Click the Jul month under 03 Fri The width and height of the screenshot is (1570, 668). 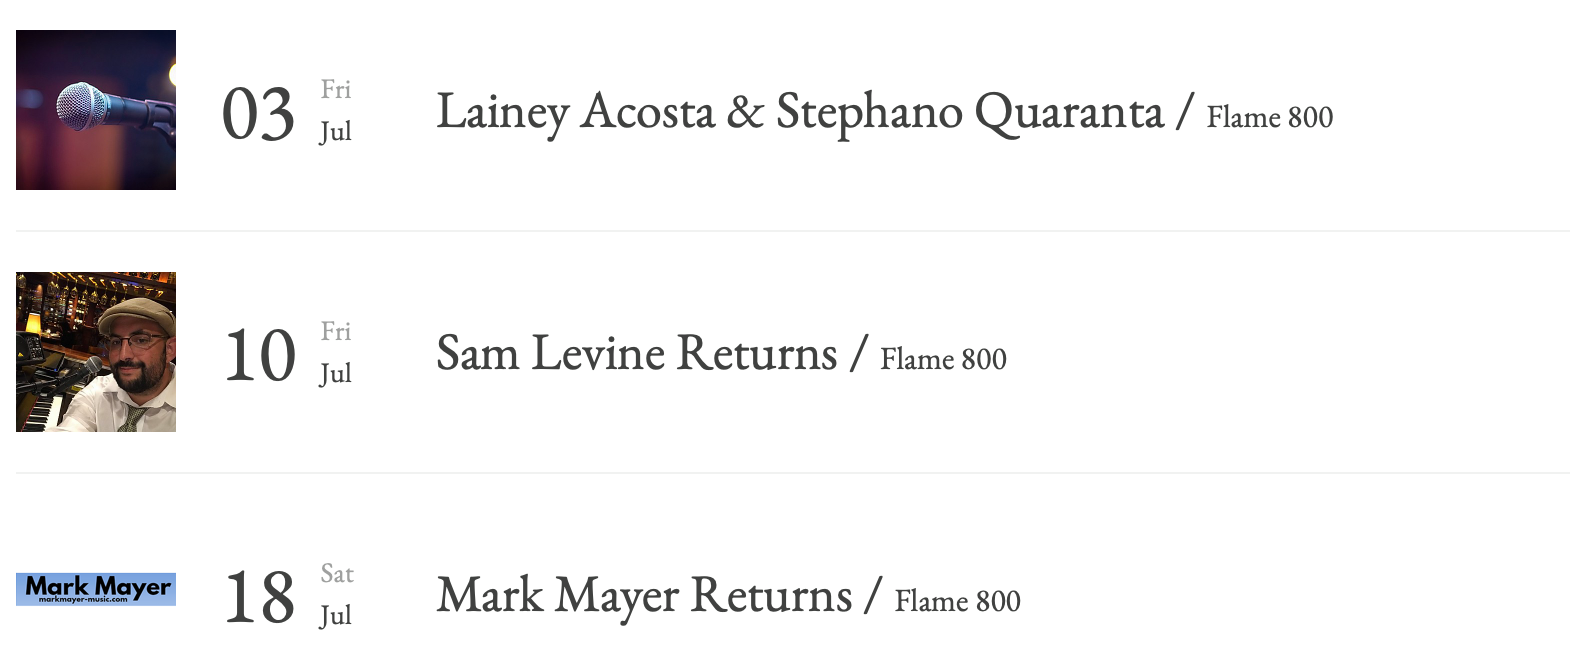[x=336, y=132]
